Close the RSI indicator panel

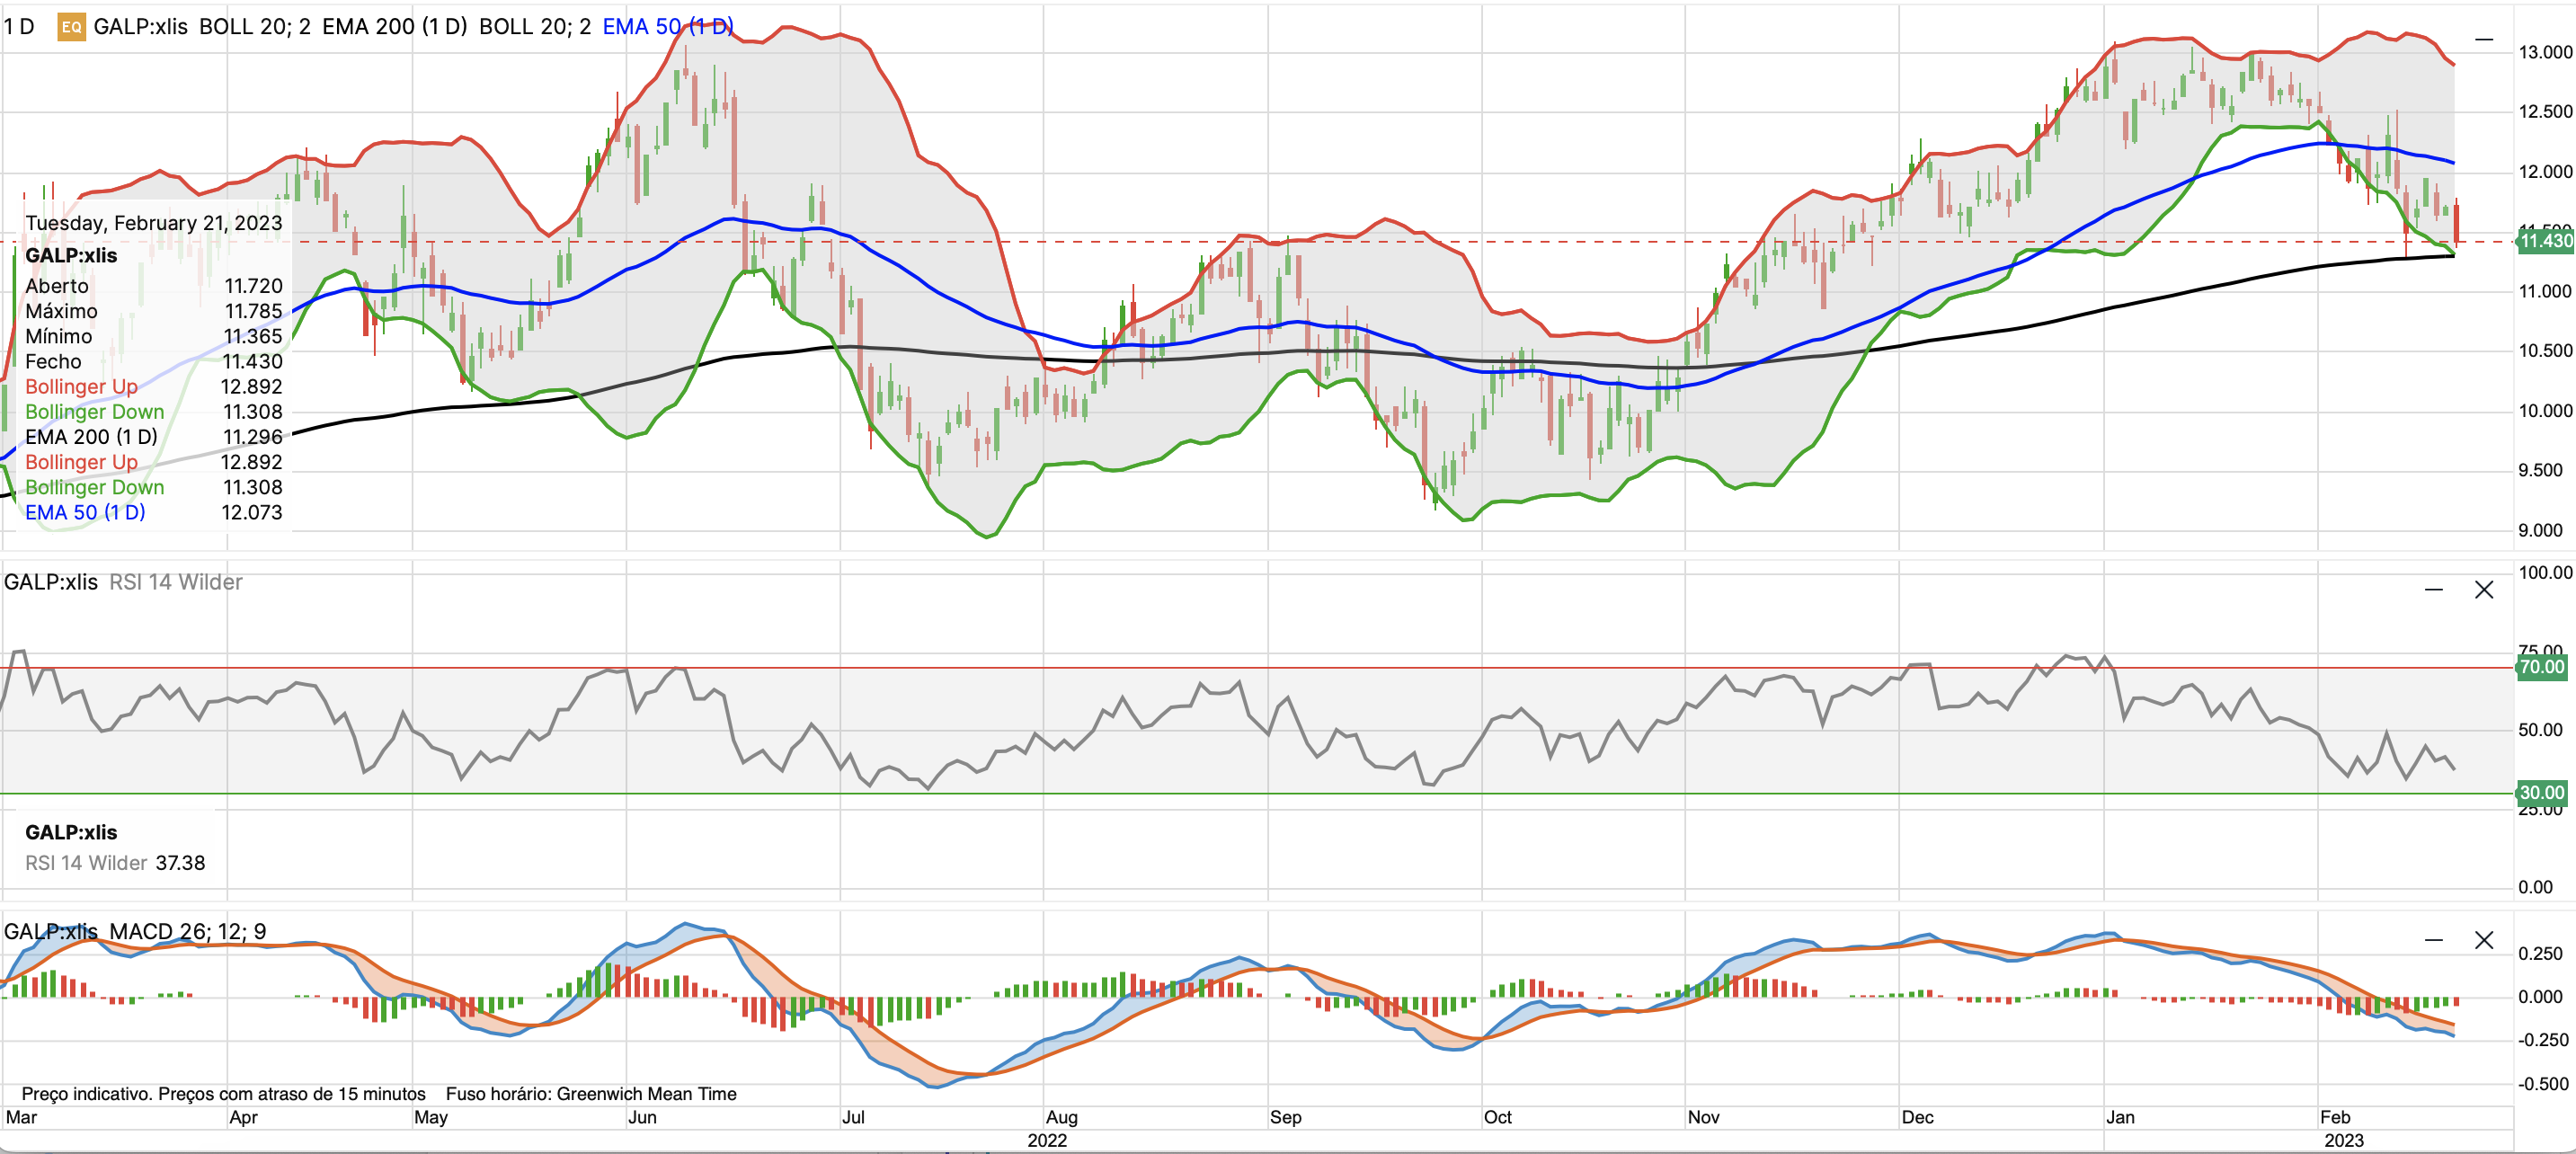2484,590
